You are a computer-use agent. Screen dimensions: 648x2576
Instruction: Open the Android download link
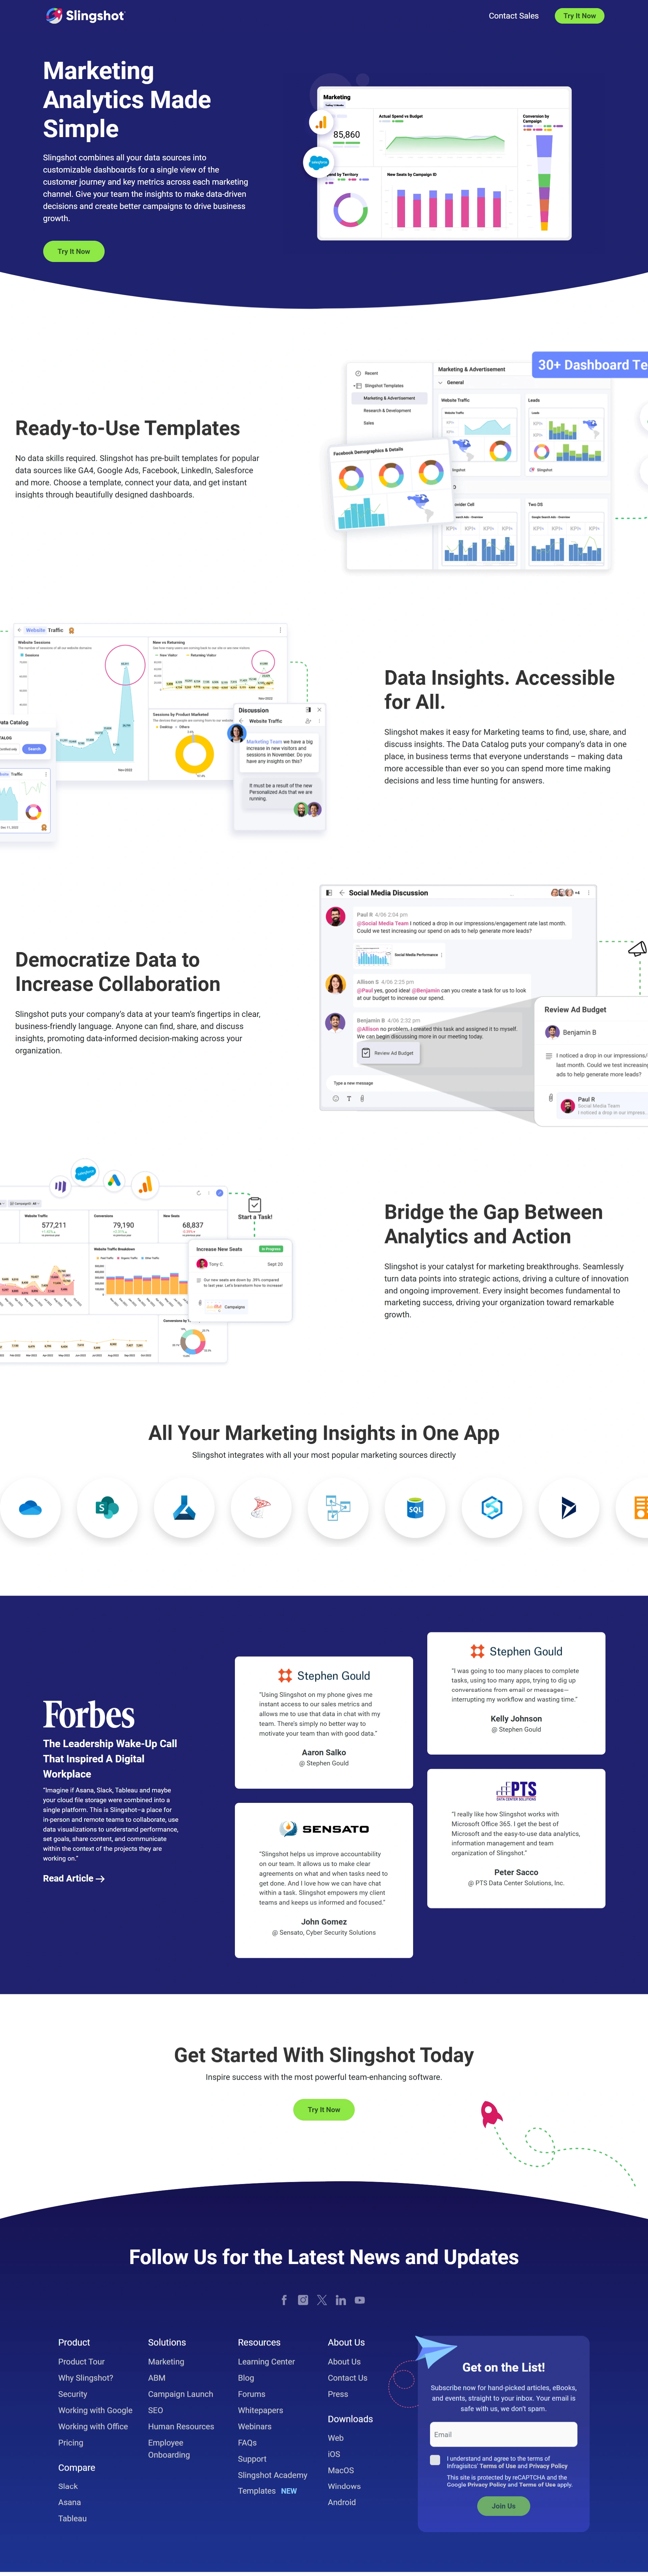pos(342,2502)
